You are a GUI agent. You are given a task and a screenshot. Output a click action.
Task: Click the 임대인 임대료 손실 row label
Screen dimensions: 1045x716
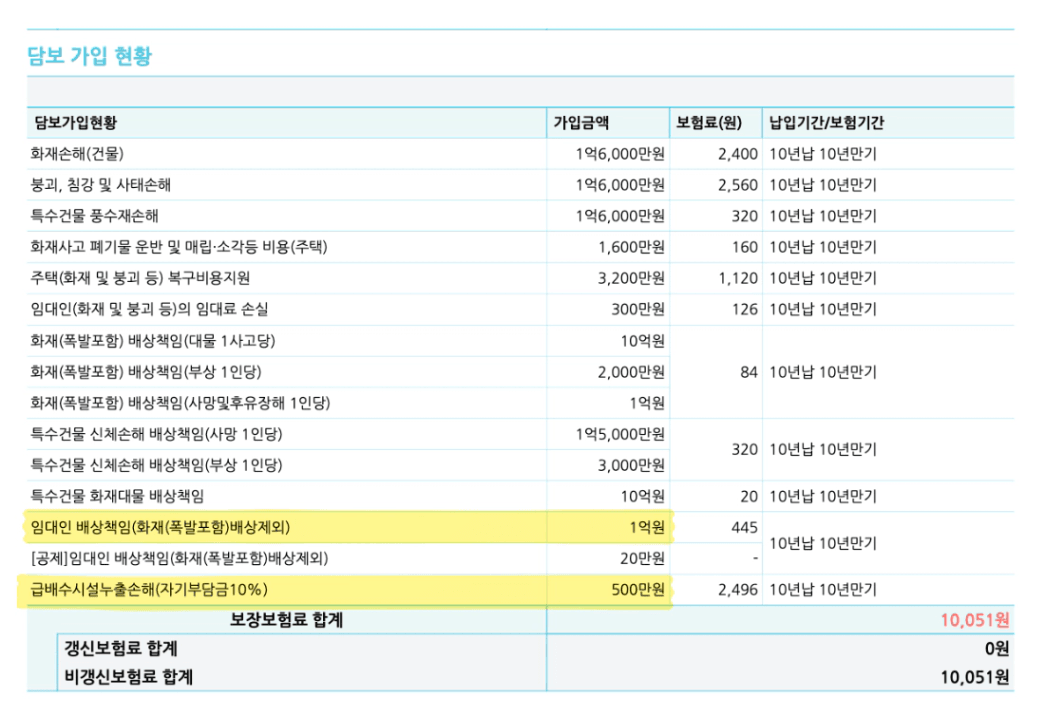tap(149, 309)
